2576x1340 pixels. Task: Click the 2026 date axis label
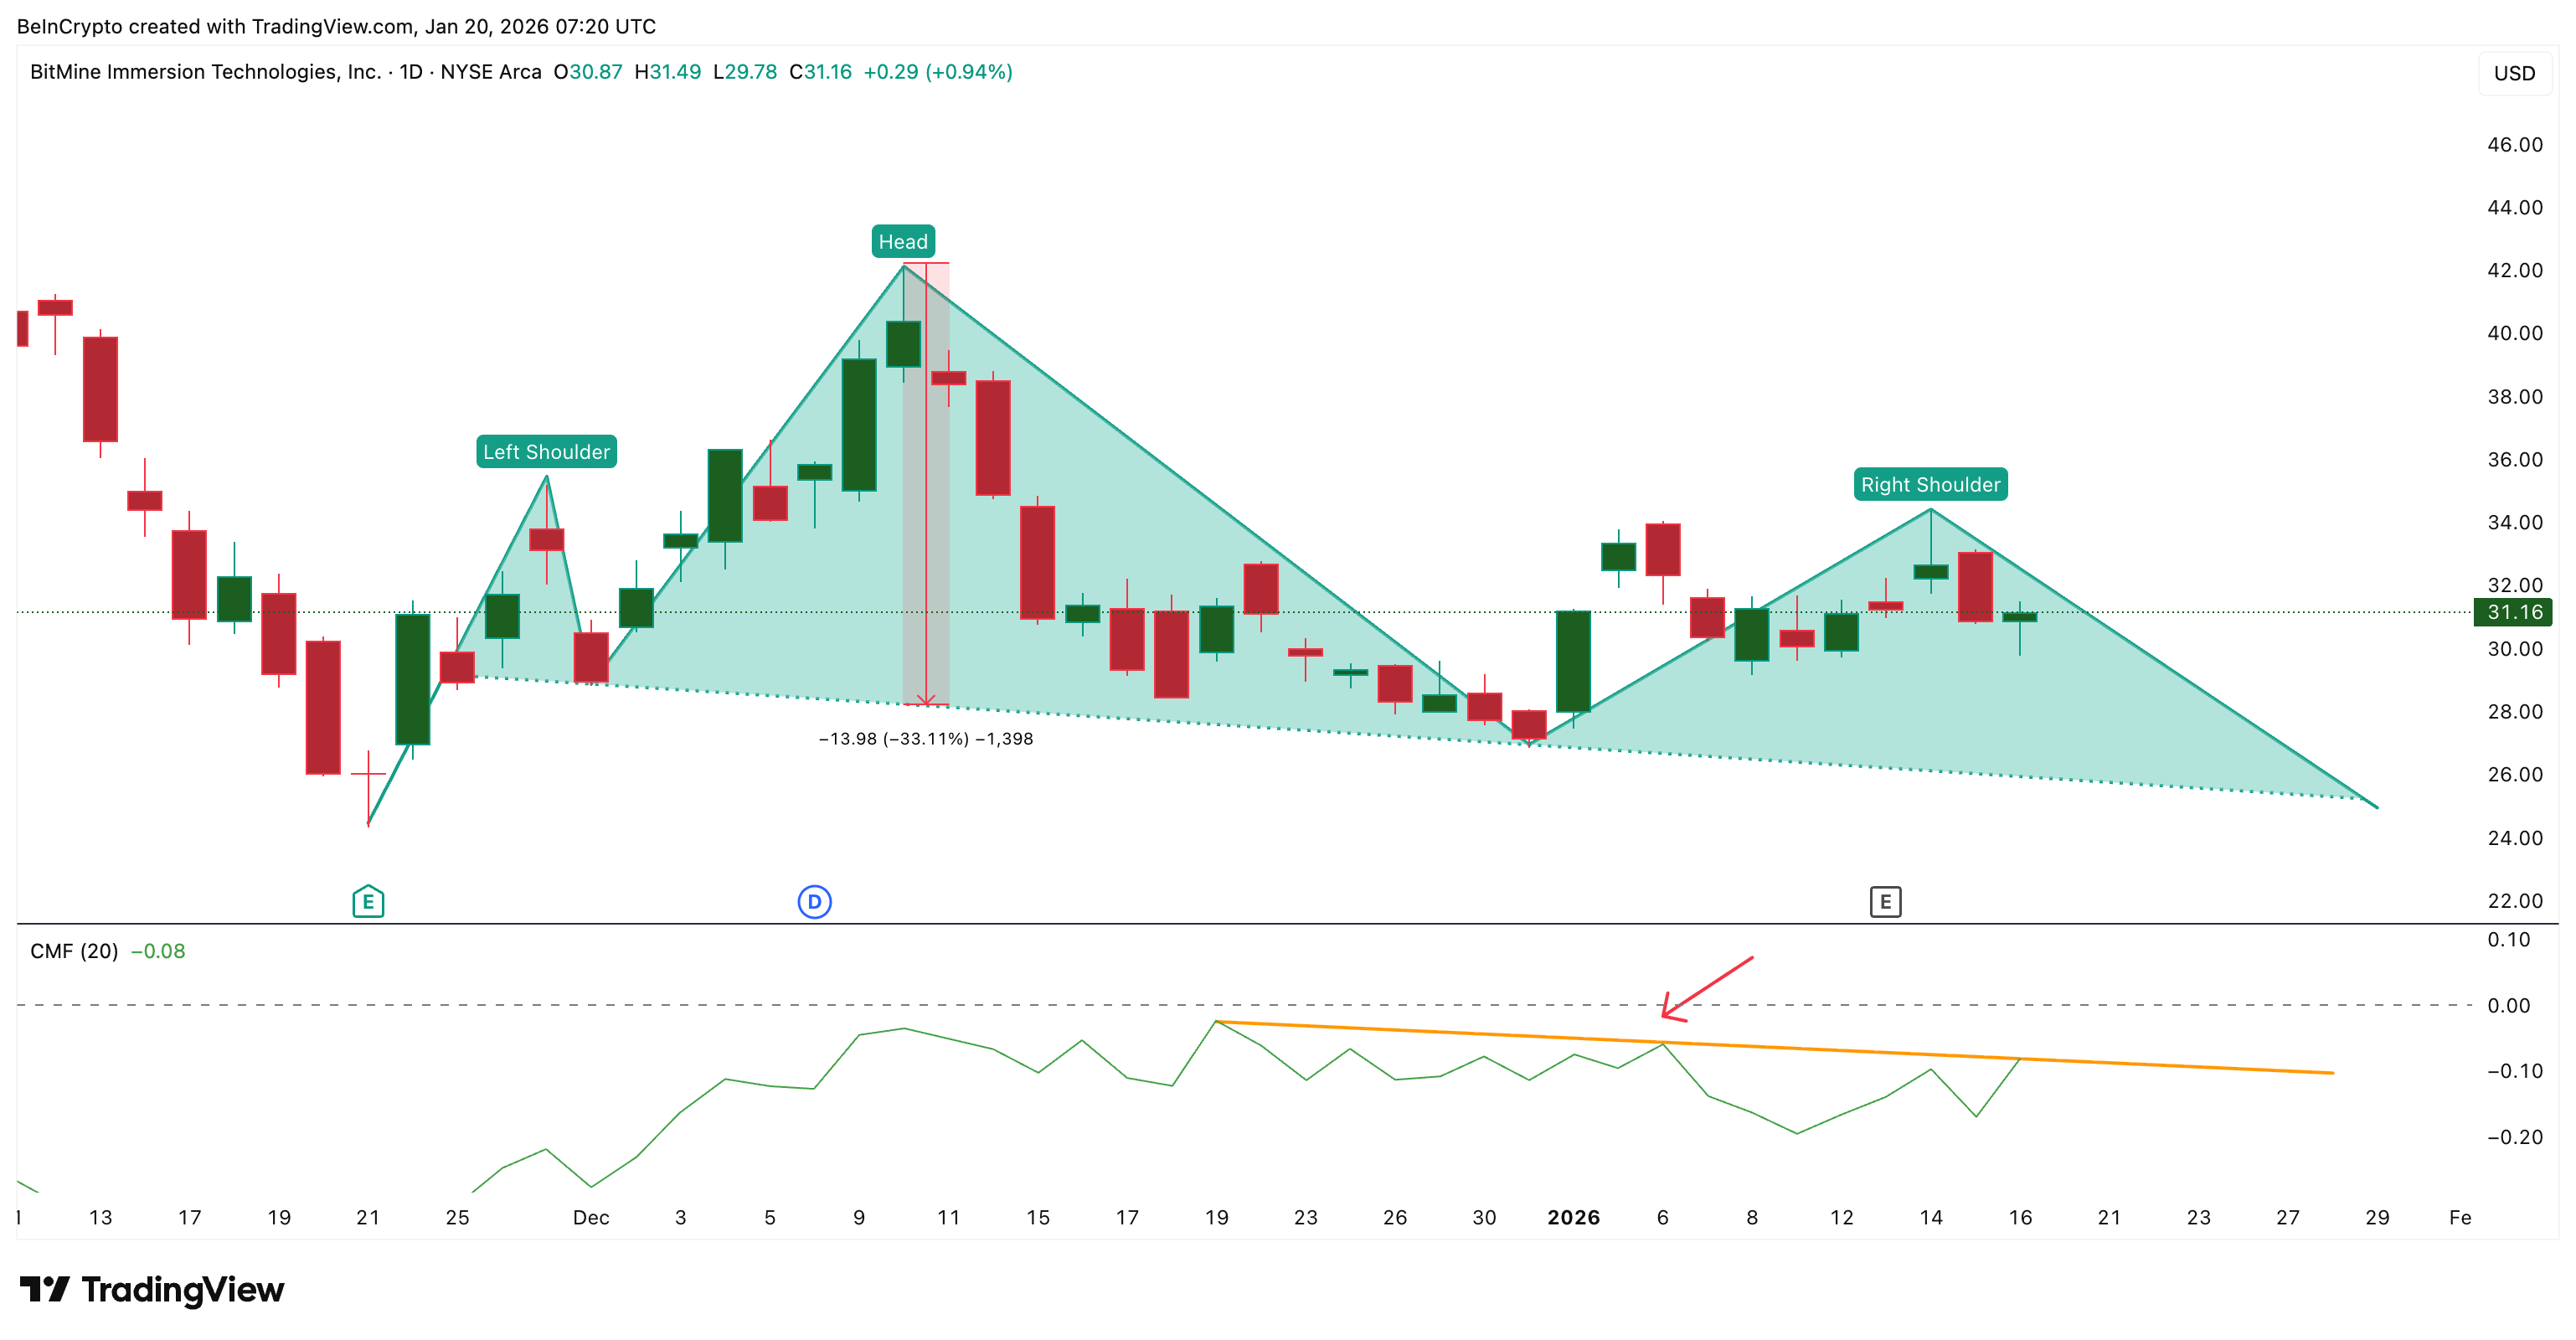[1573, 1217]
